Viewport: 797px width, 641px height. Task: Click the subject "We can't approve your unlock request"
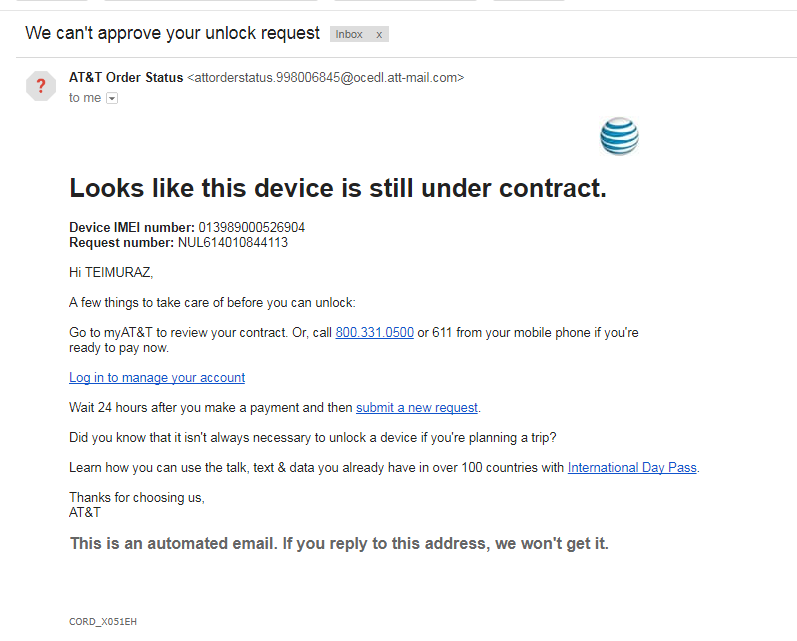point(172,33)
